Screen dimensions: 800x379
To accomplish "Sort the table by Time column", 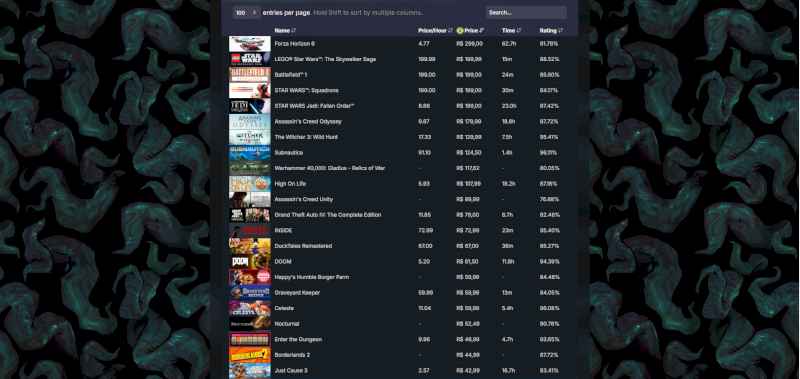I will tap(511, 31).
